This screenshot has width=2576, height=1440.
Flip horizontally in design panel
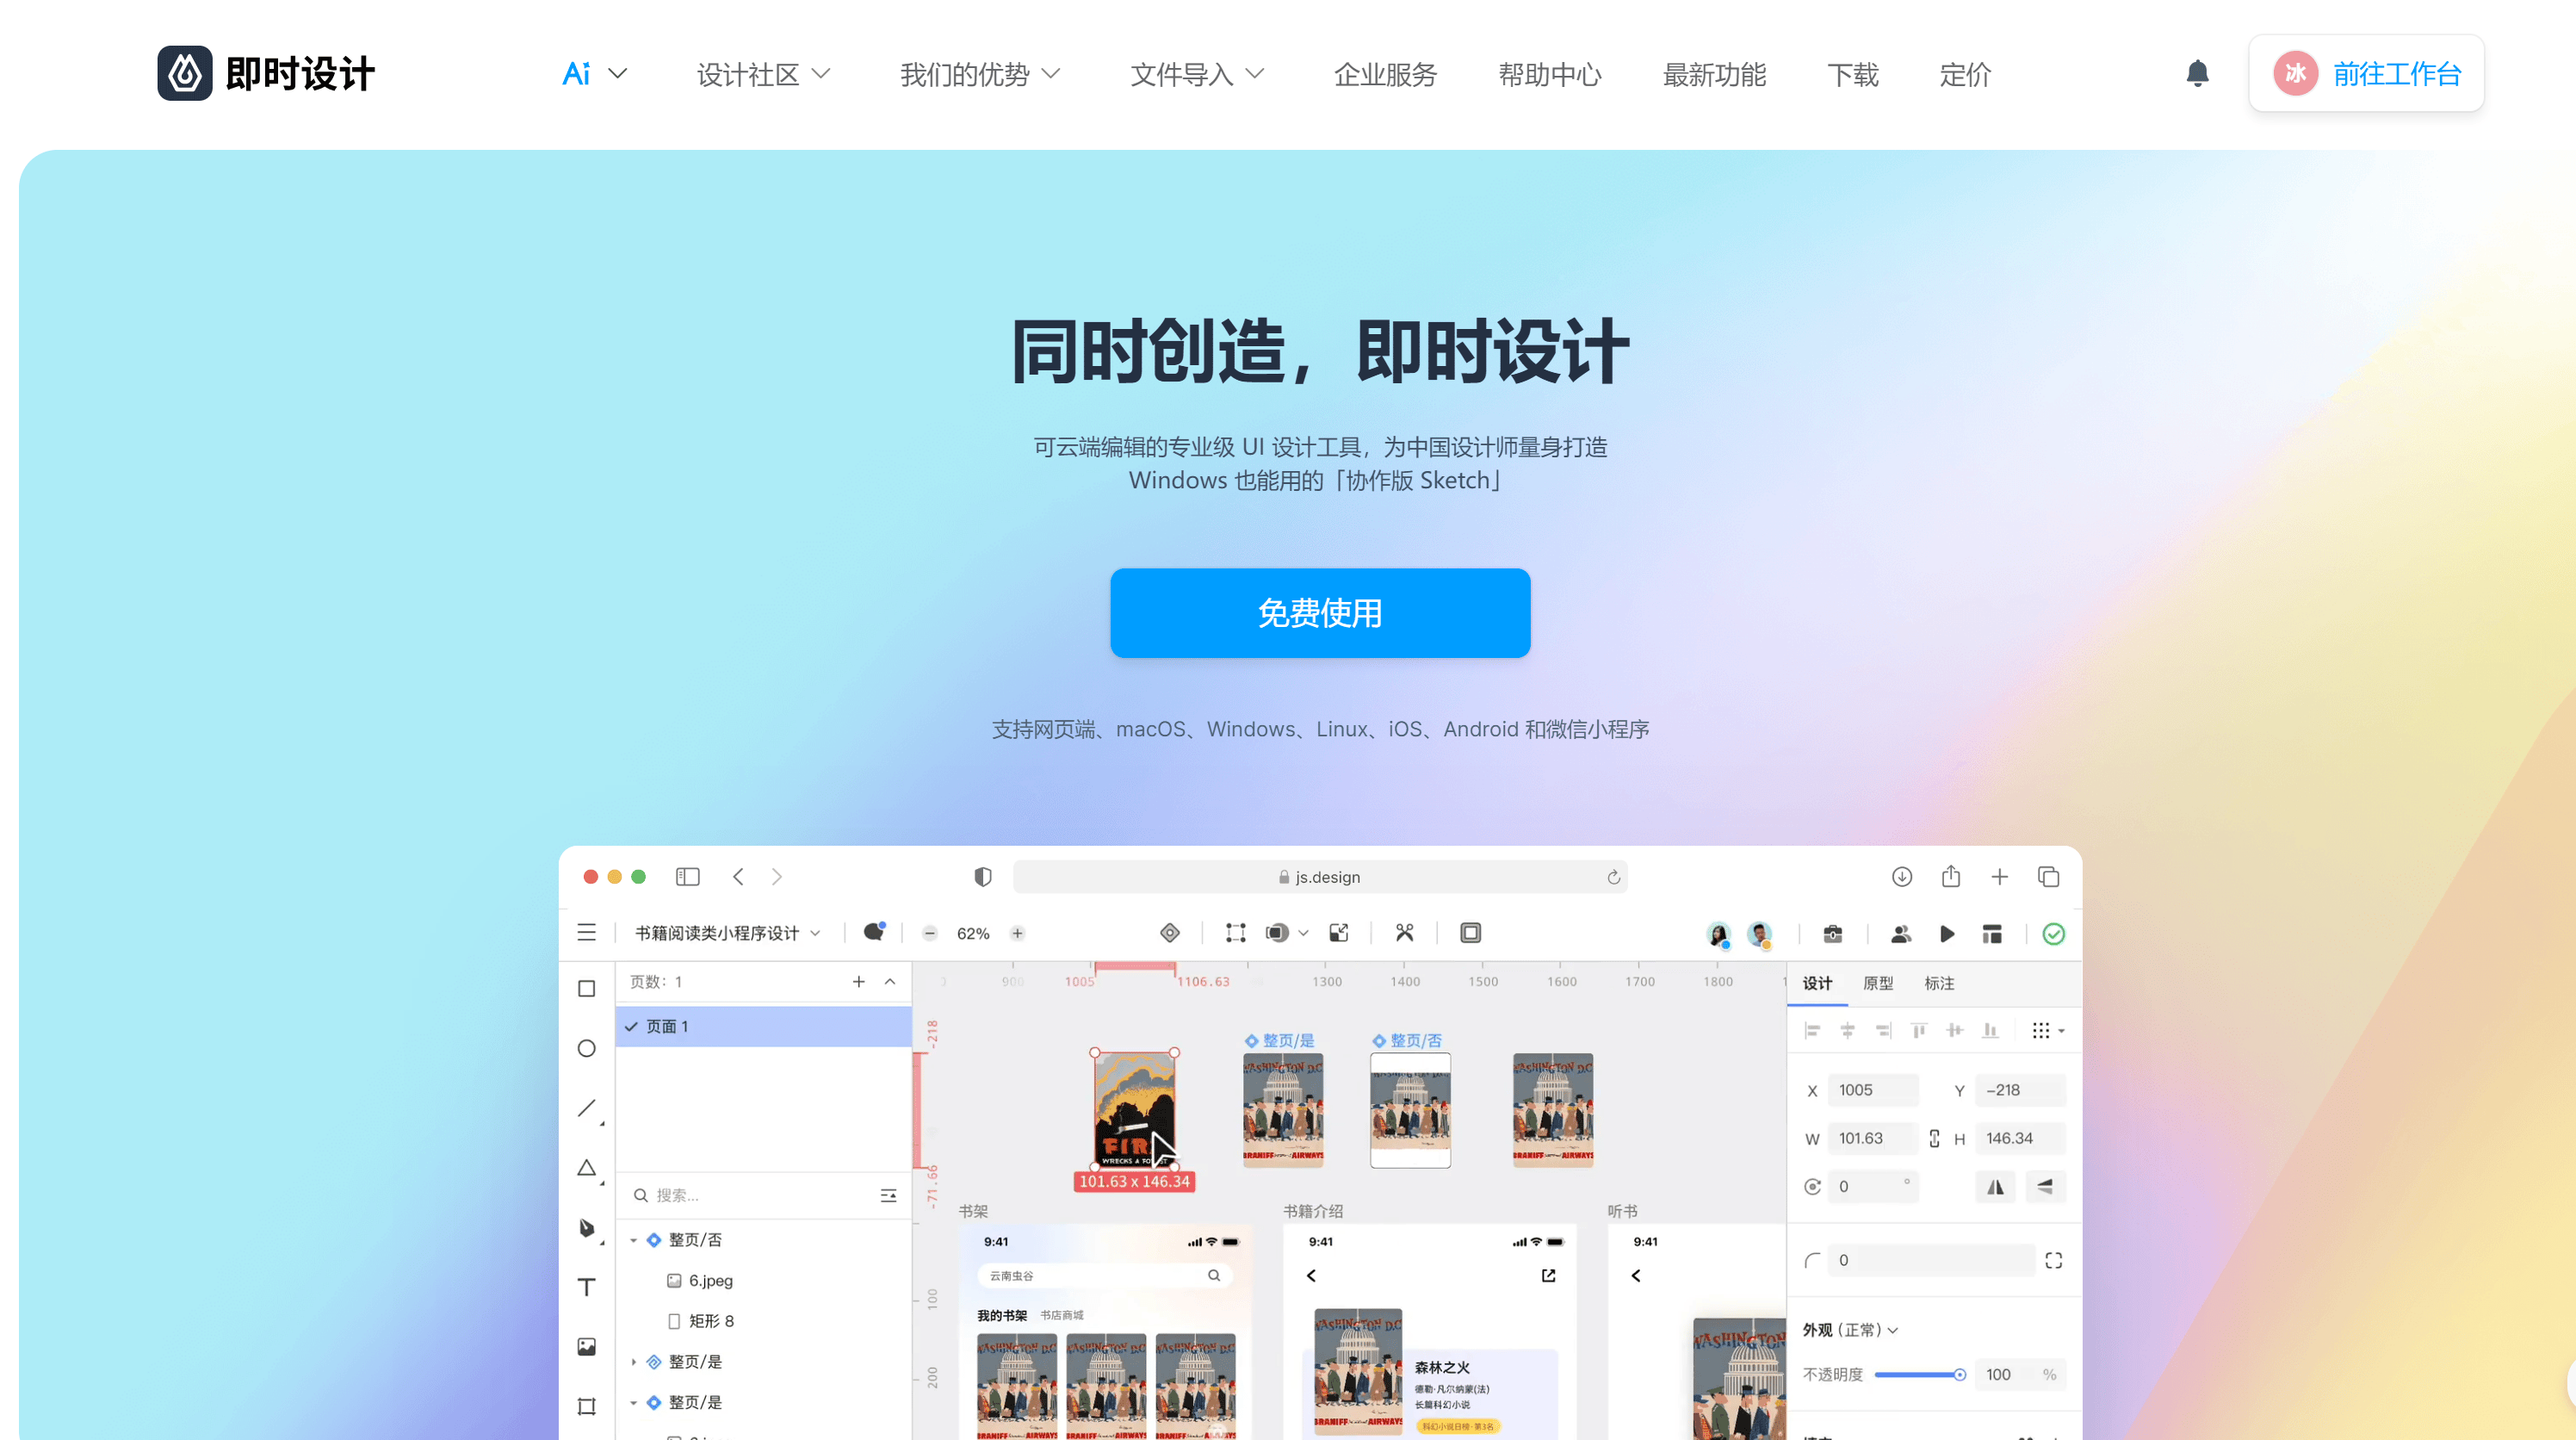coord(1996,1186)
